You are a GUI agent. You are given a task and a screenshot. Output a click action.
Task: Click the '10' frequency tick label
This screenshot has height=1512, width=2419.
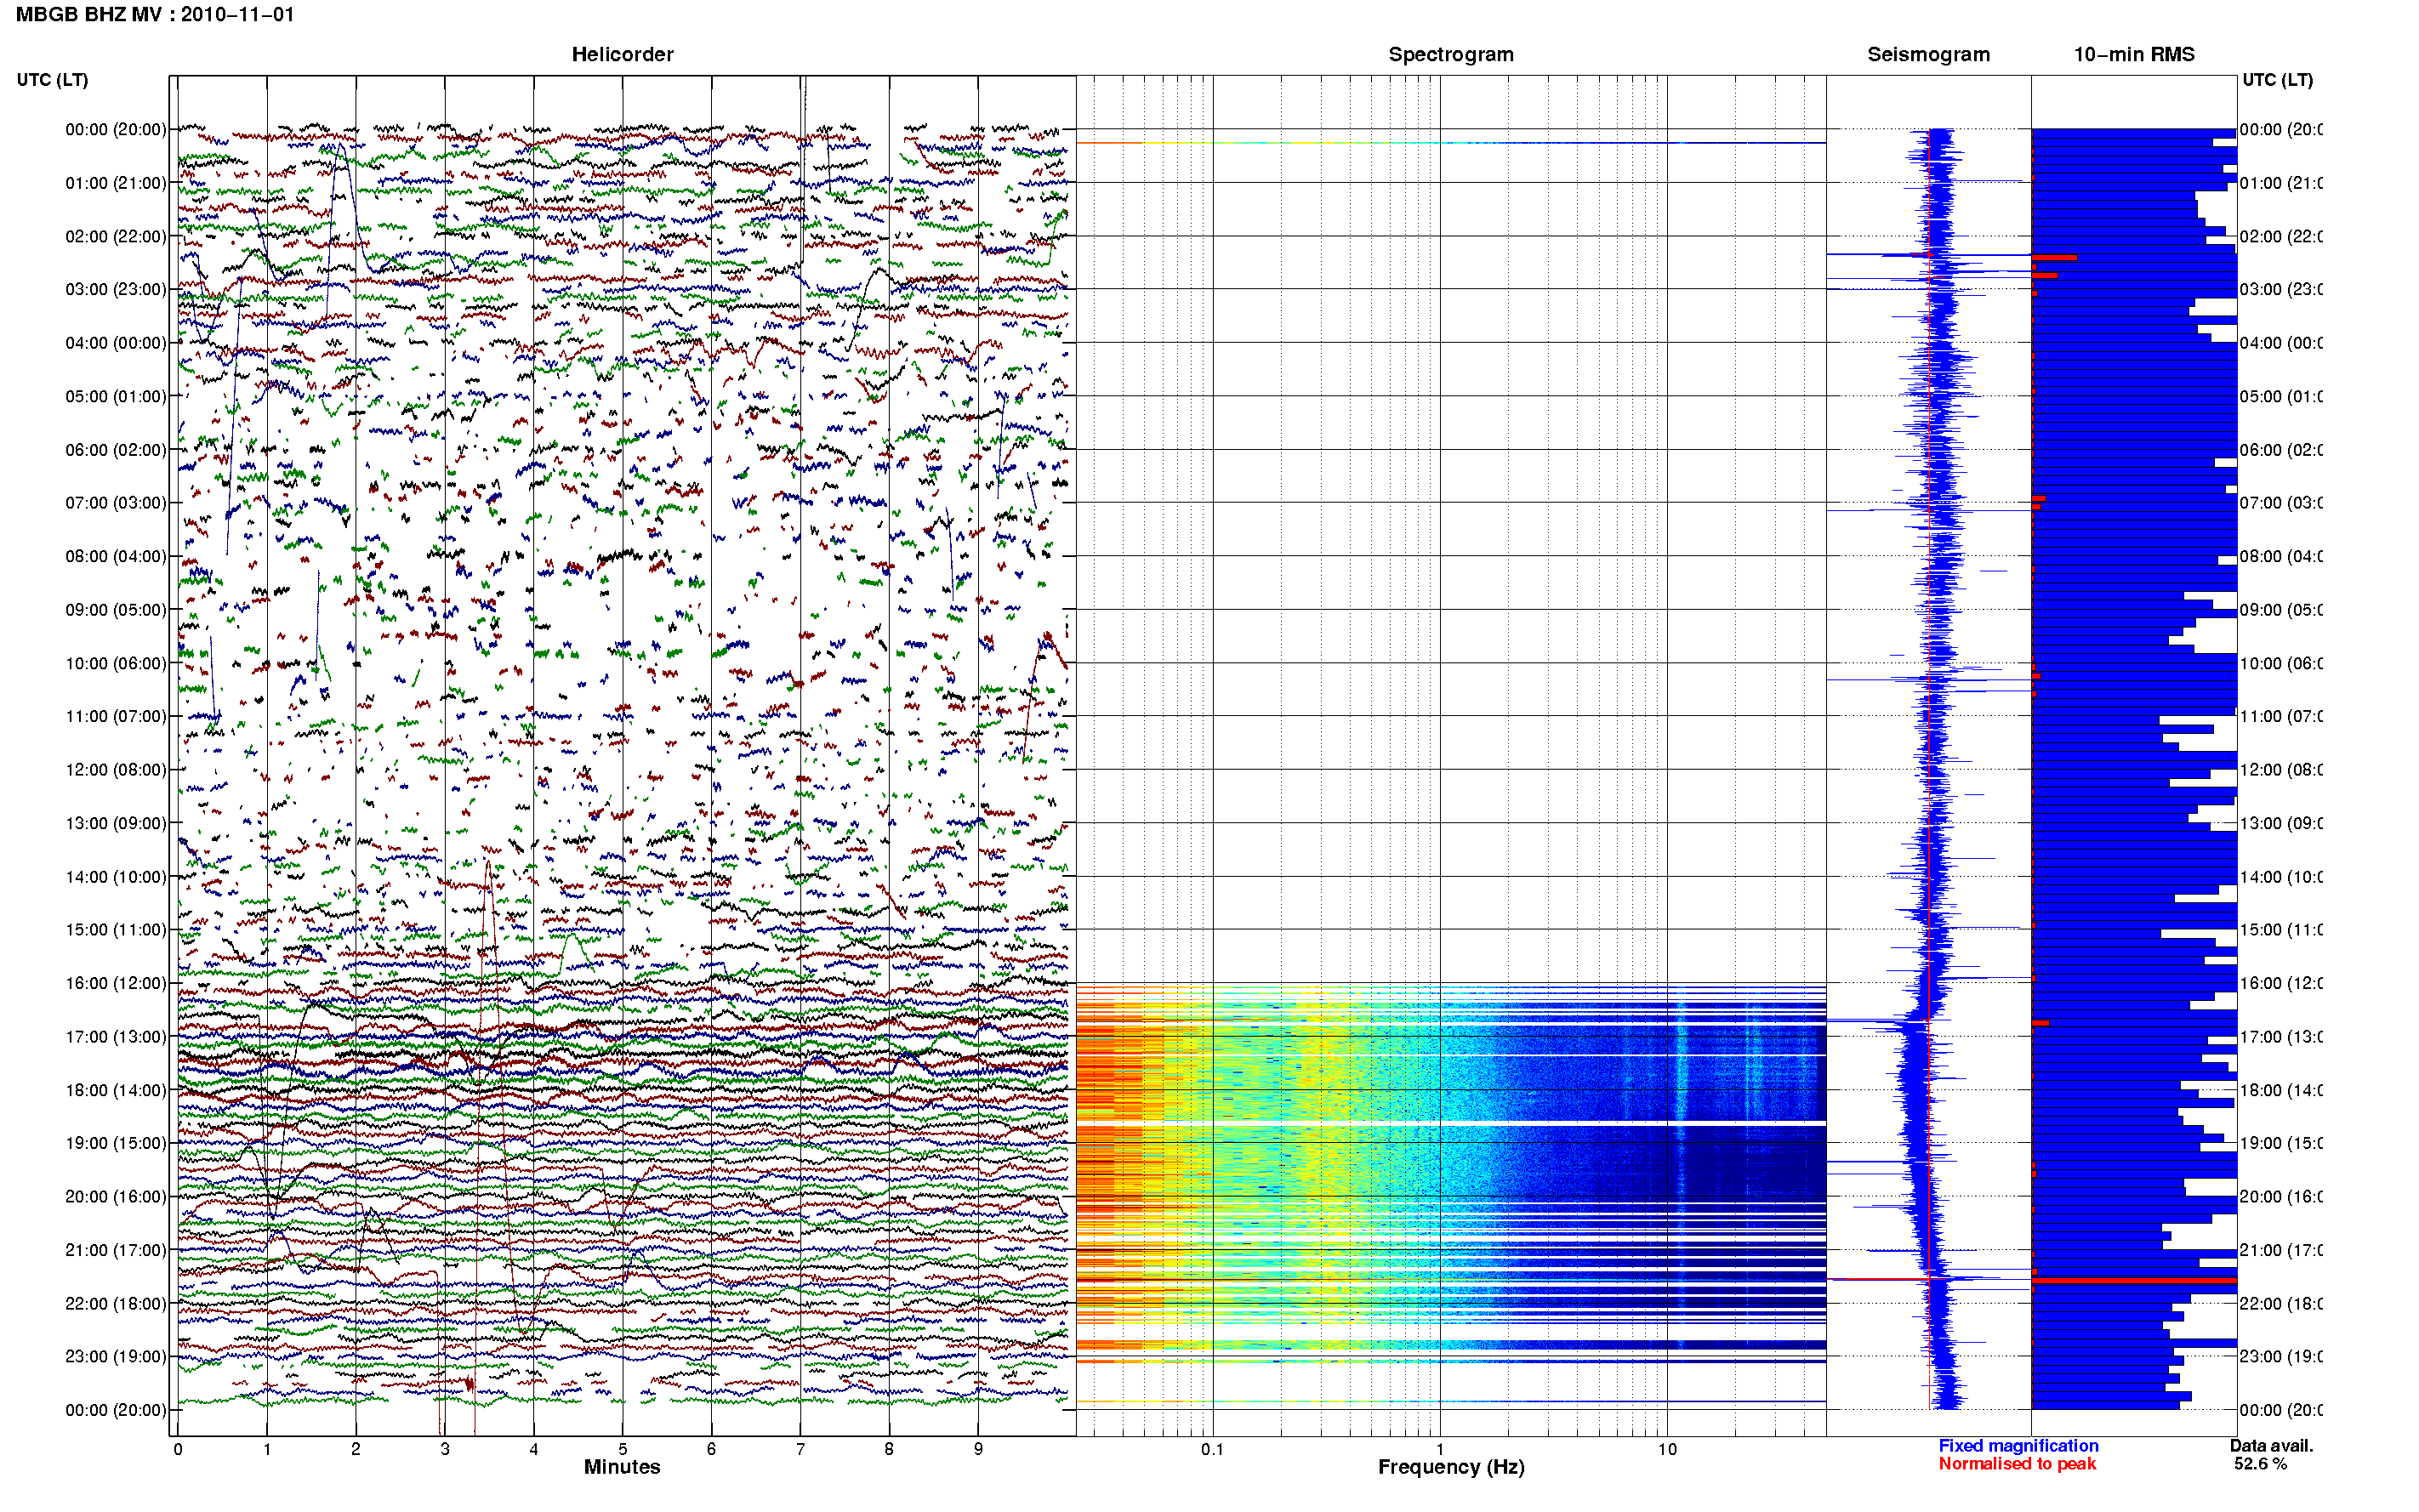[1667, 1449]
